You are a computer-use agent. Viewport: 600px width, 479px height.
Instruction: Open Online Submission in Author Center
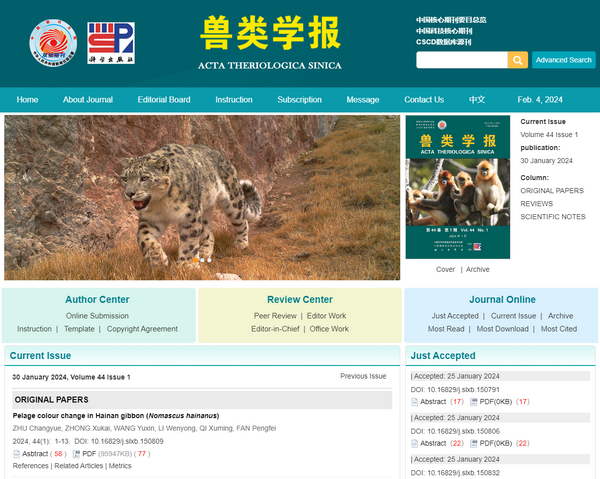(x=97, y=316)
